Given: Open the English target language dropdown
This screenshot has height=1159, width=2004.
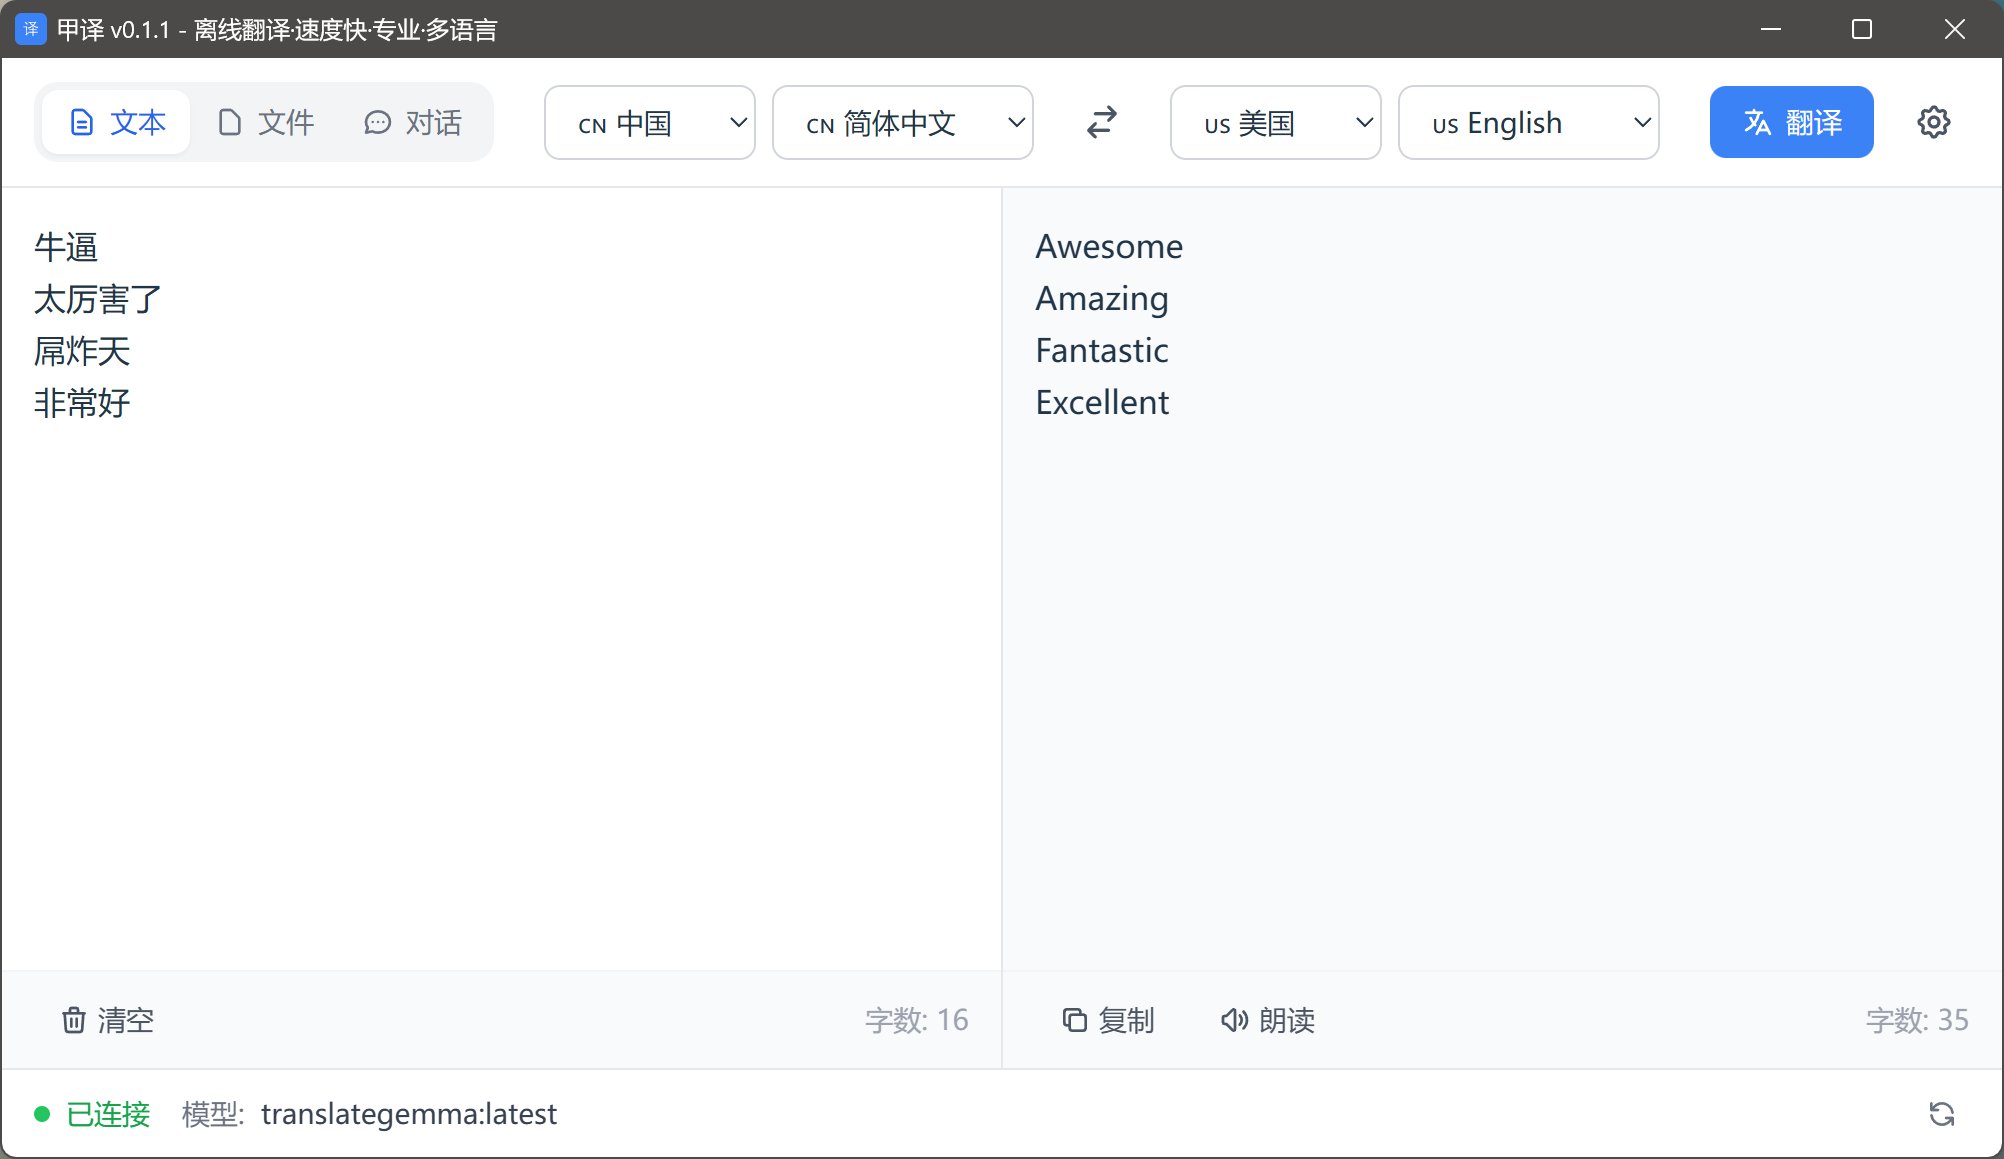Looking at the screenshot, I should click(x=1527, y=123).
